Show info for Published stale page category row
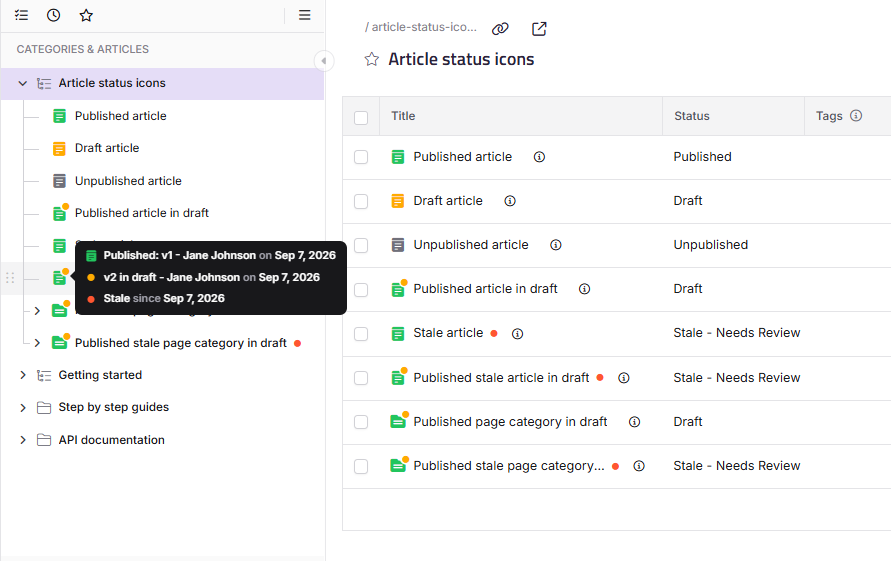 (639, 466)
